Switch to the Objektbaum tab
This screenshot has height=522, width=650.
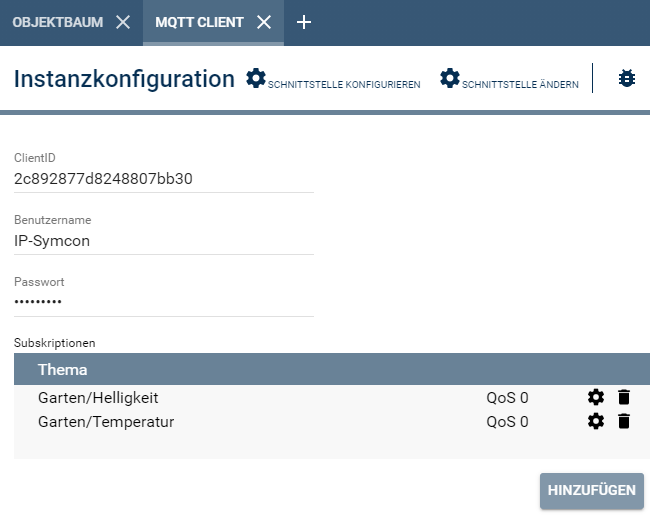tap(58, 22)
